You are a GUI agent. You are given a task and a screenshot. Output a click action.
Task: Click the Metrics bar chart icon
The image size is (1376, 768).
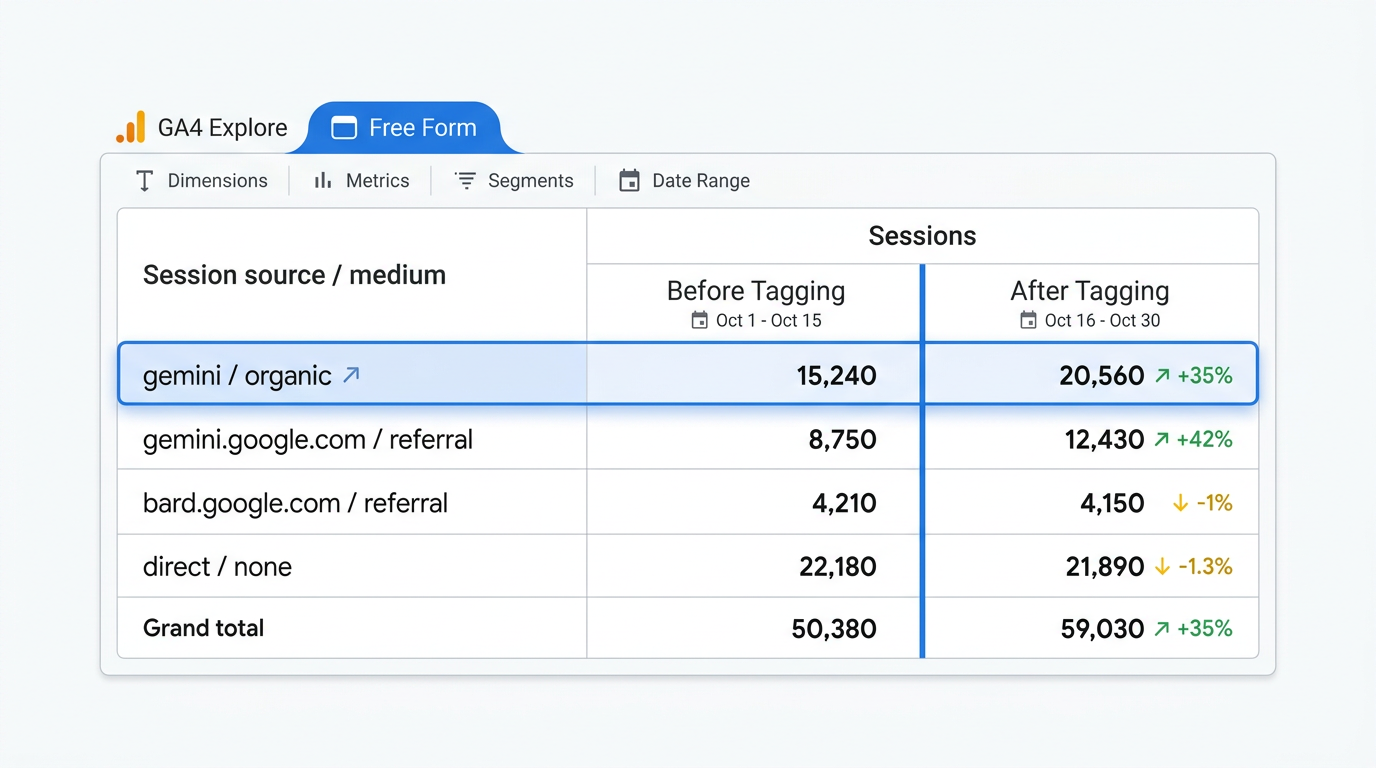tap(323, 180)
